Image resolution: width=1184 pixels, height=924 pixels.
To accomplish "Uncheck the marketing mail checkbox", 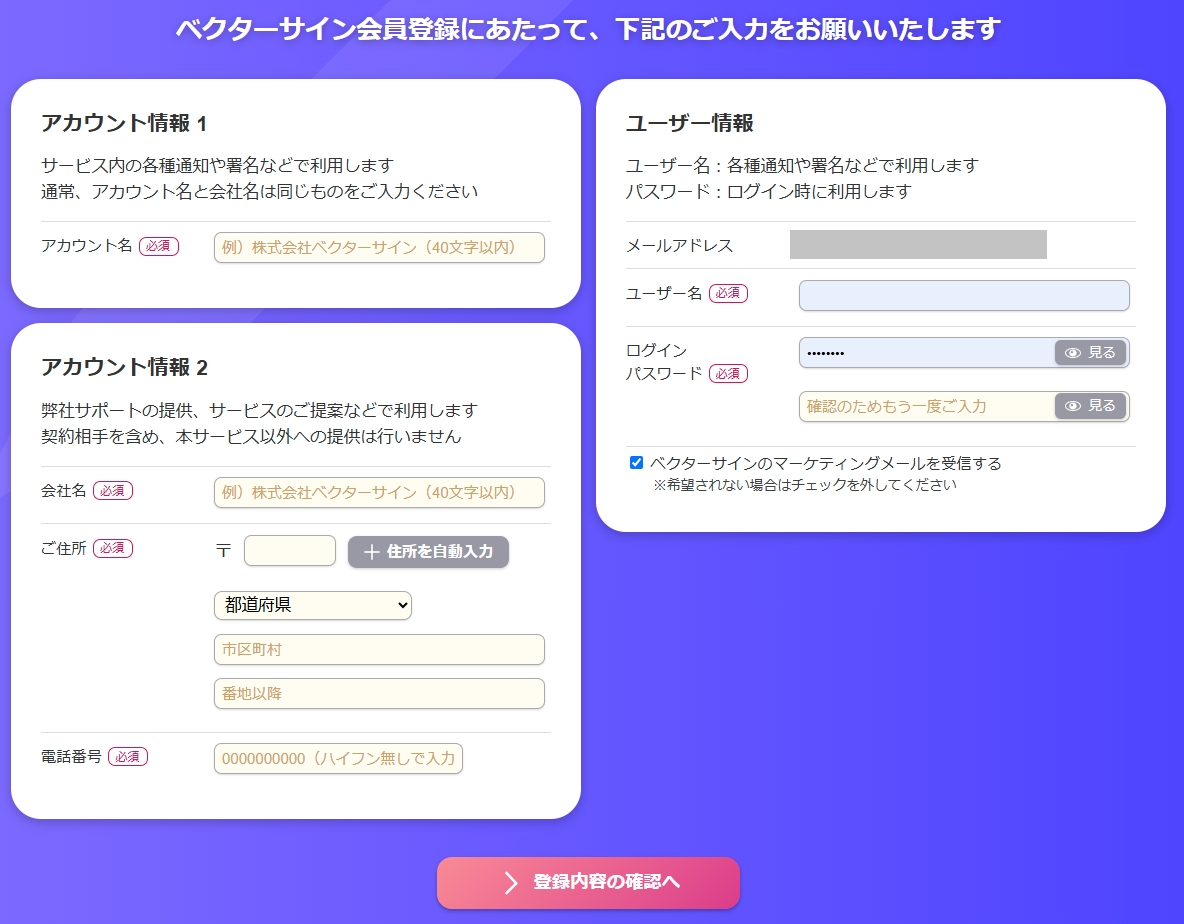I will click(637, 463).
